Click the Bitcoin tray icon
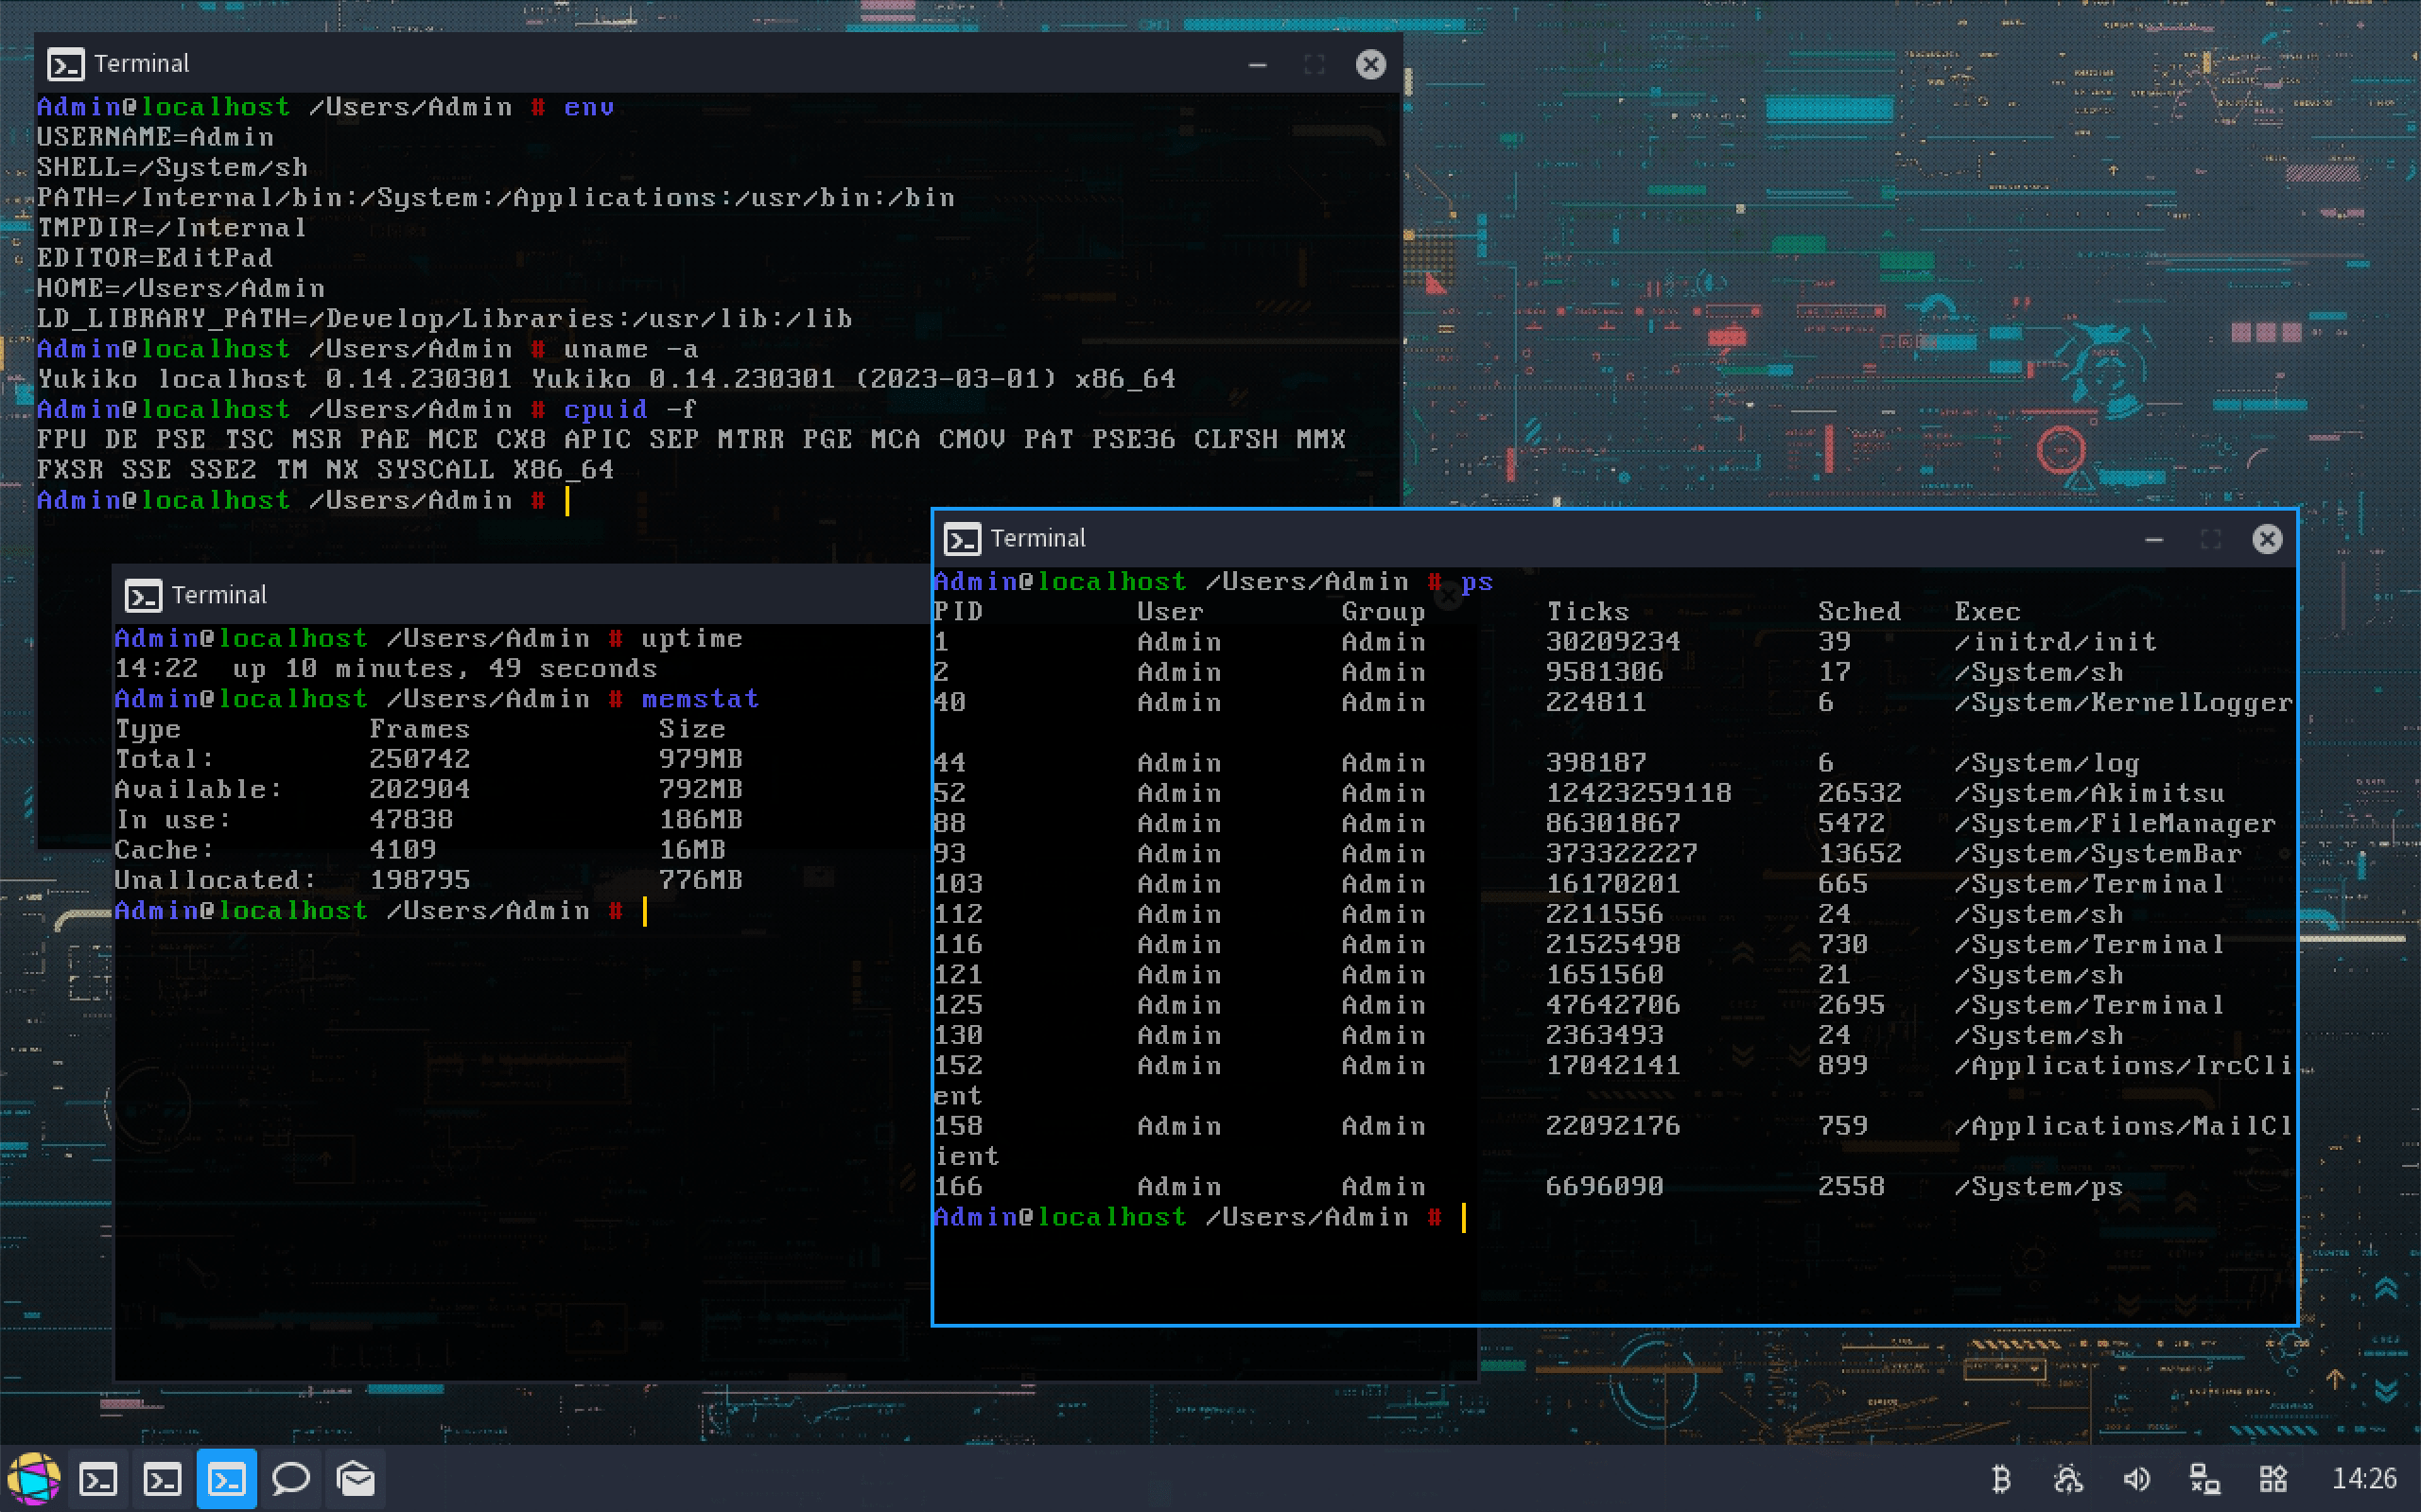Viewport: 2421px width, 1512px height. pos(2001,1478)
